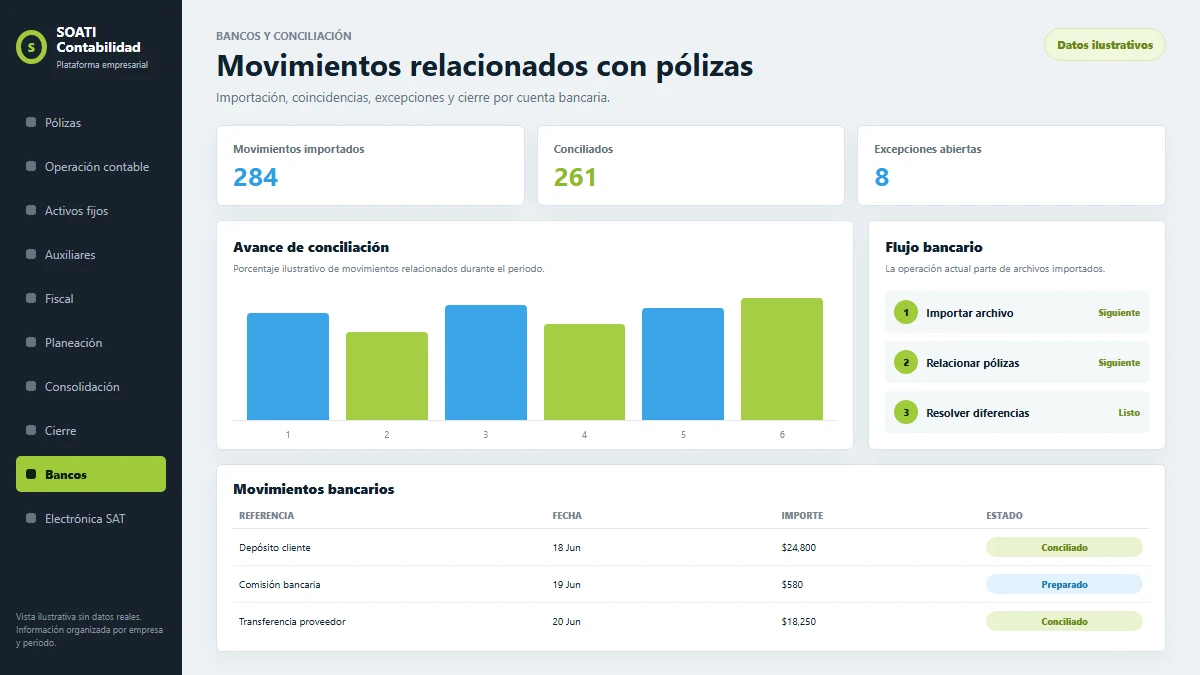Click the blue bar labeled 5

(x=683, y=364)
